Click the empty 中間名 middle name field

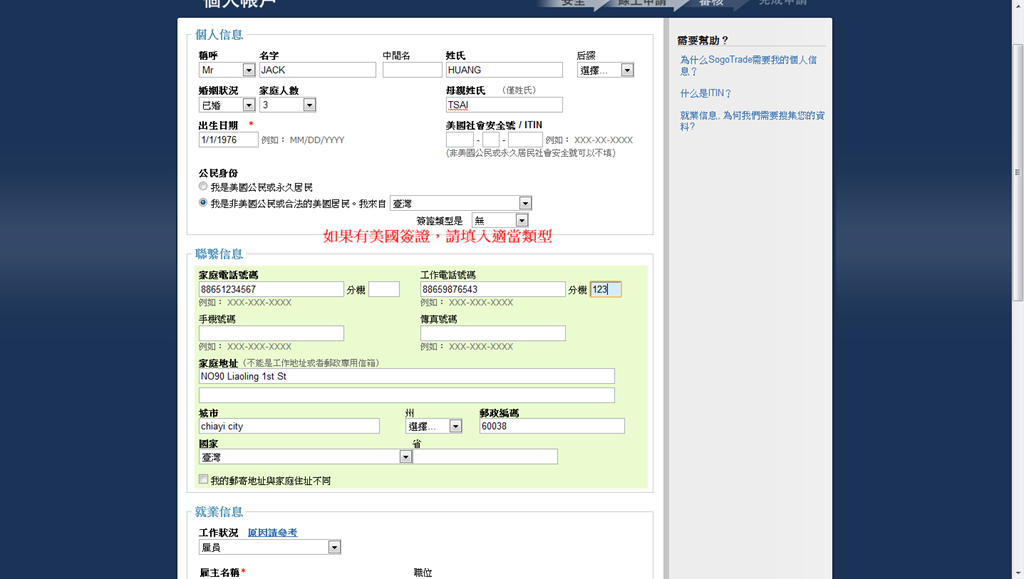tap(412, 70)
